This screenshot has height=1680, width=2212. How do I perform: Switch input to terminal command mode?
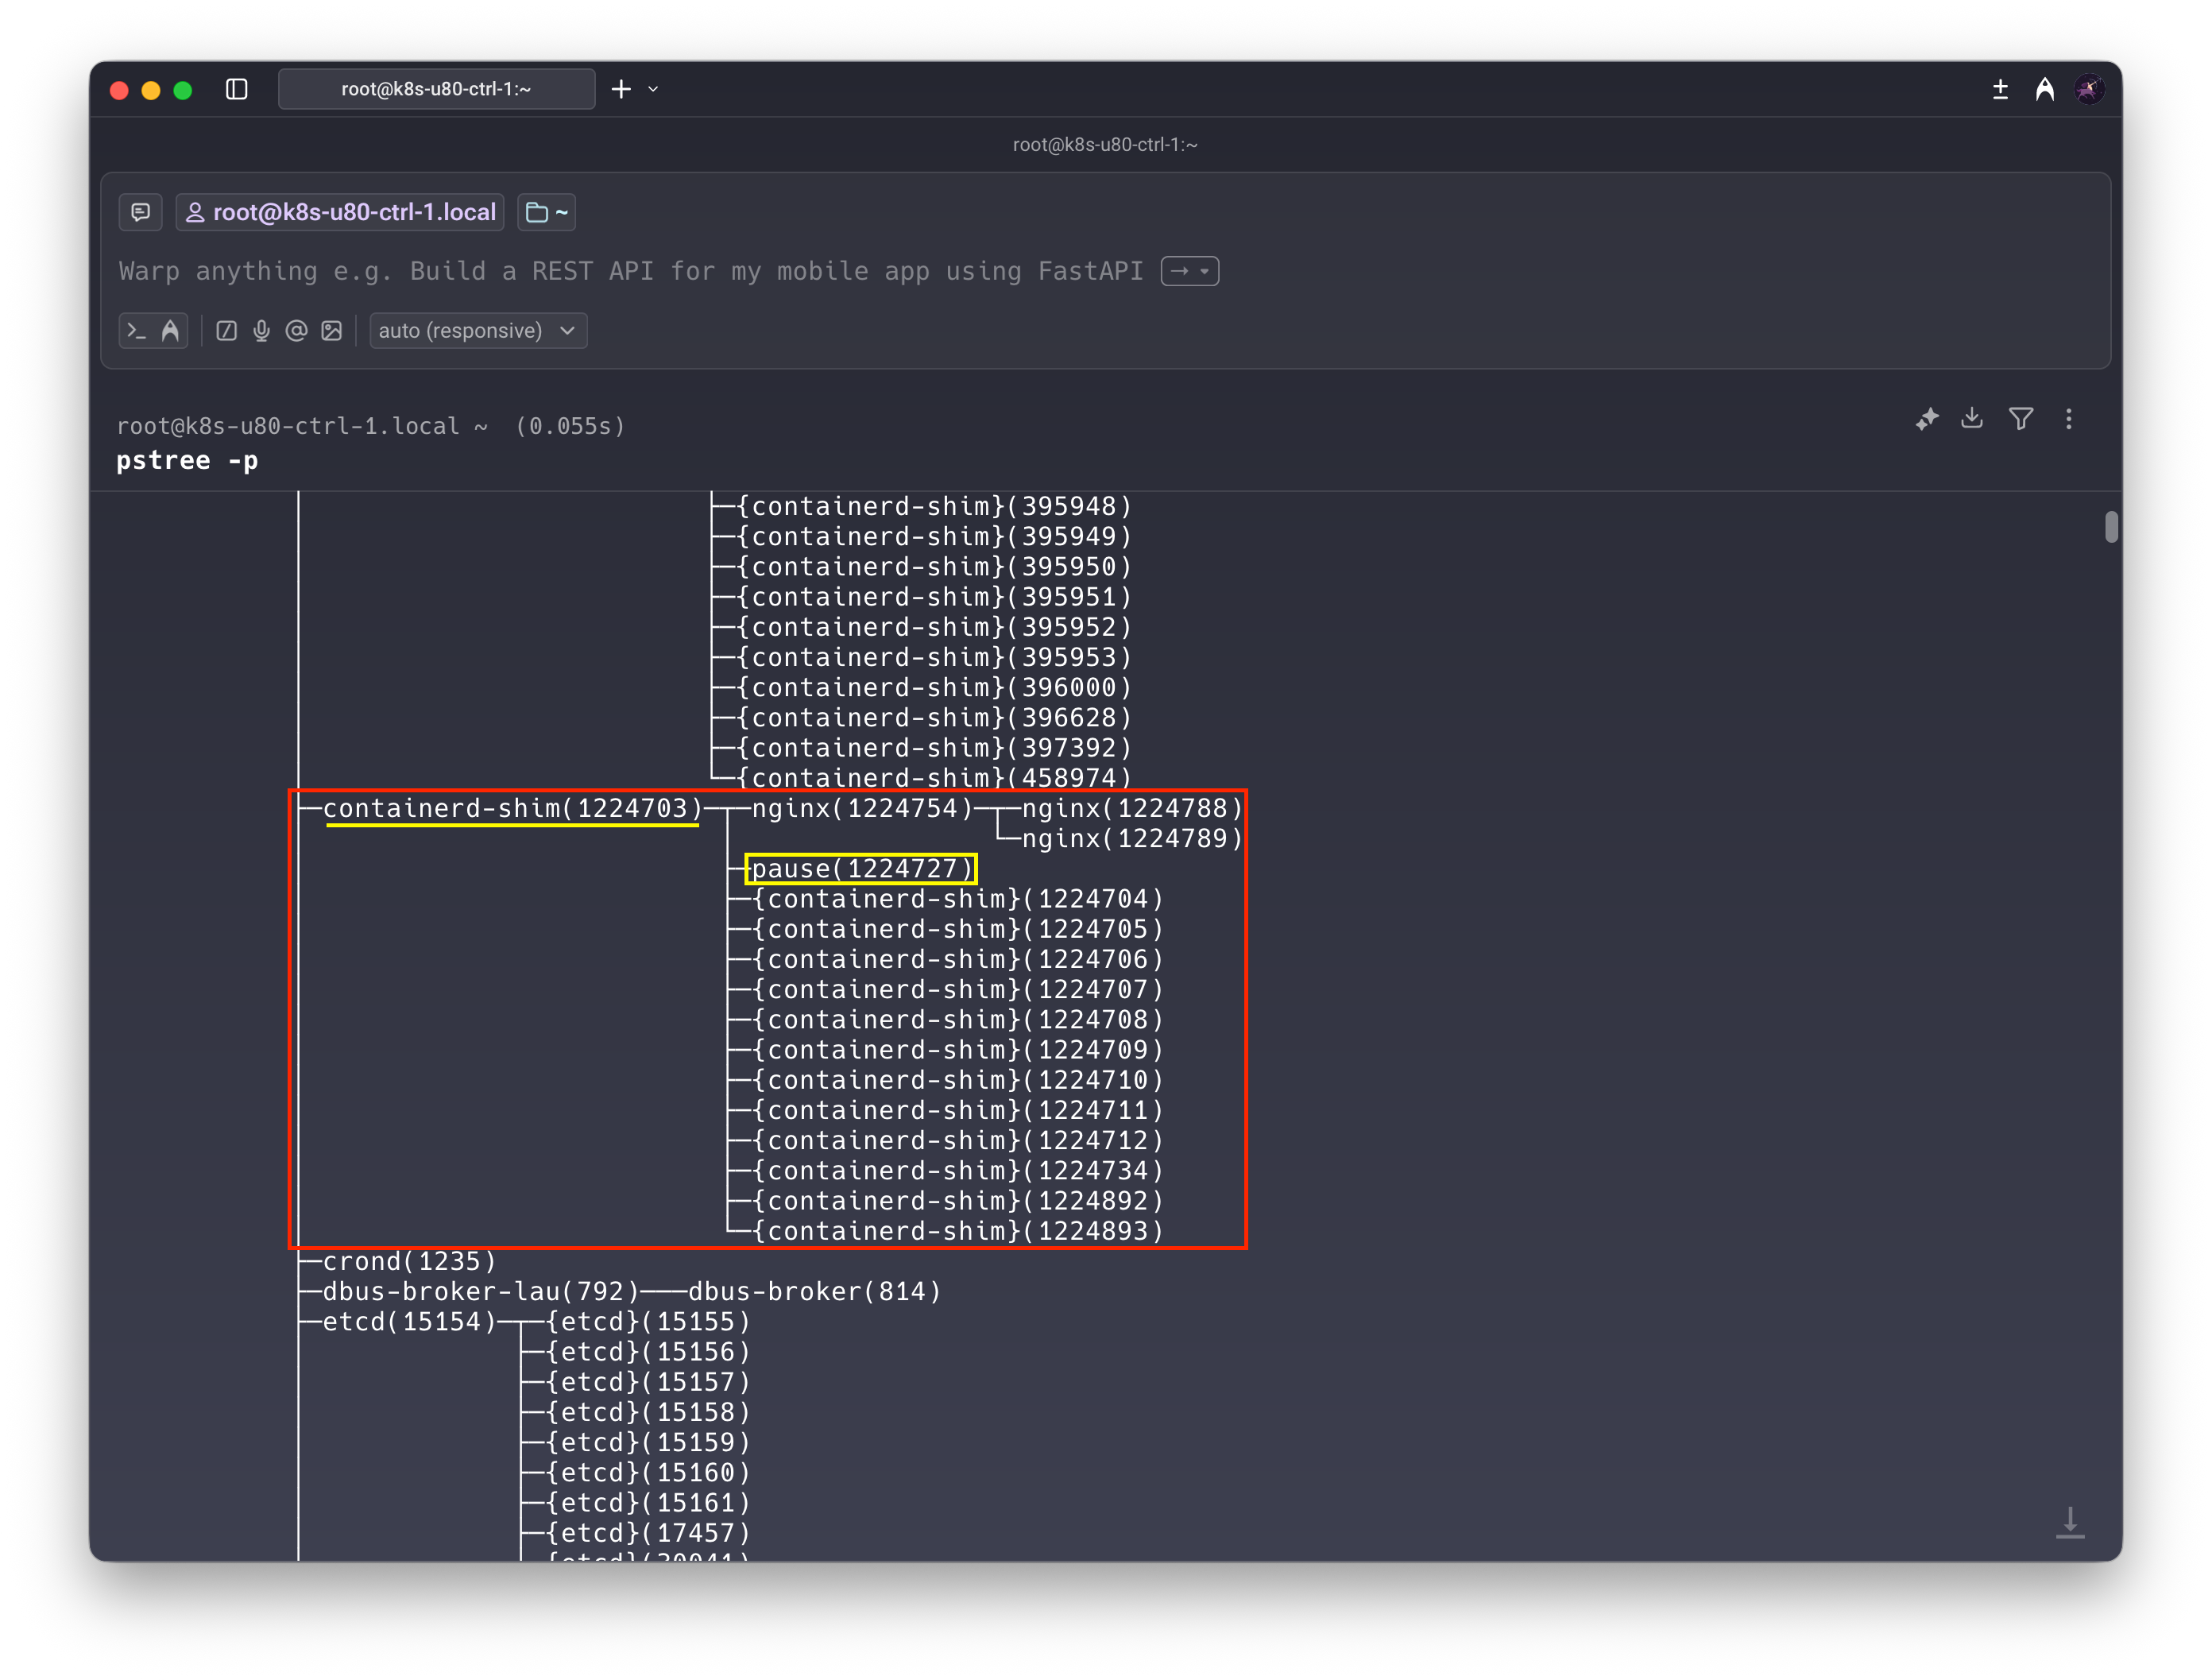coord(137,331)
